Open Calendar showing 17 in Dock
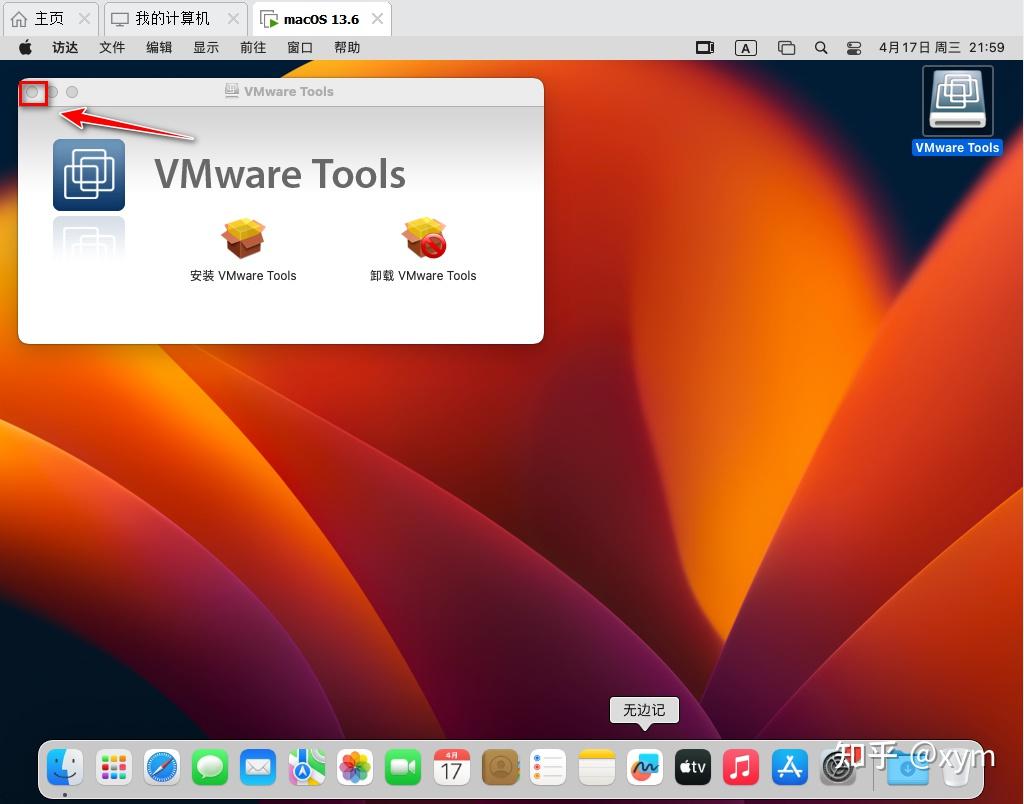The image size is (1024, 804). click(x=452, y=767)
